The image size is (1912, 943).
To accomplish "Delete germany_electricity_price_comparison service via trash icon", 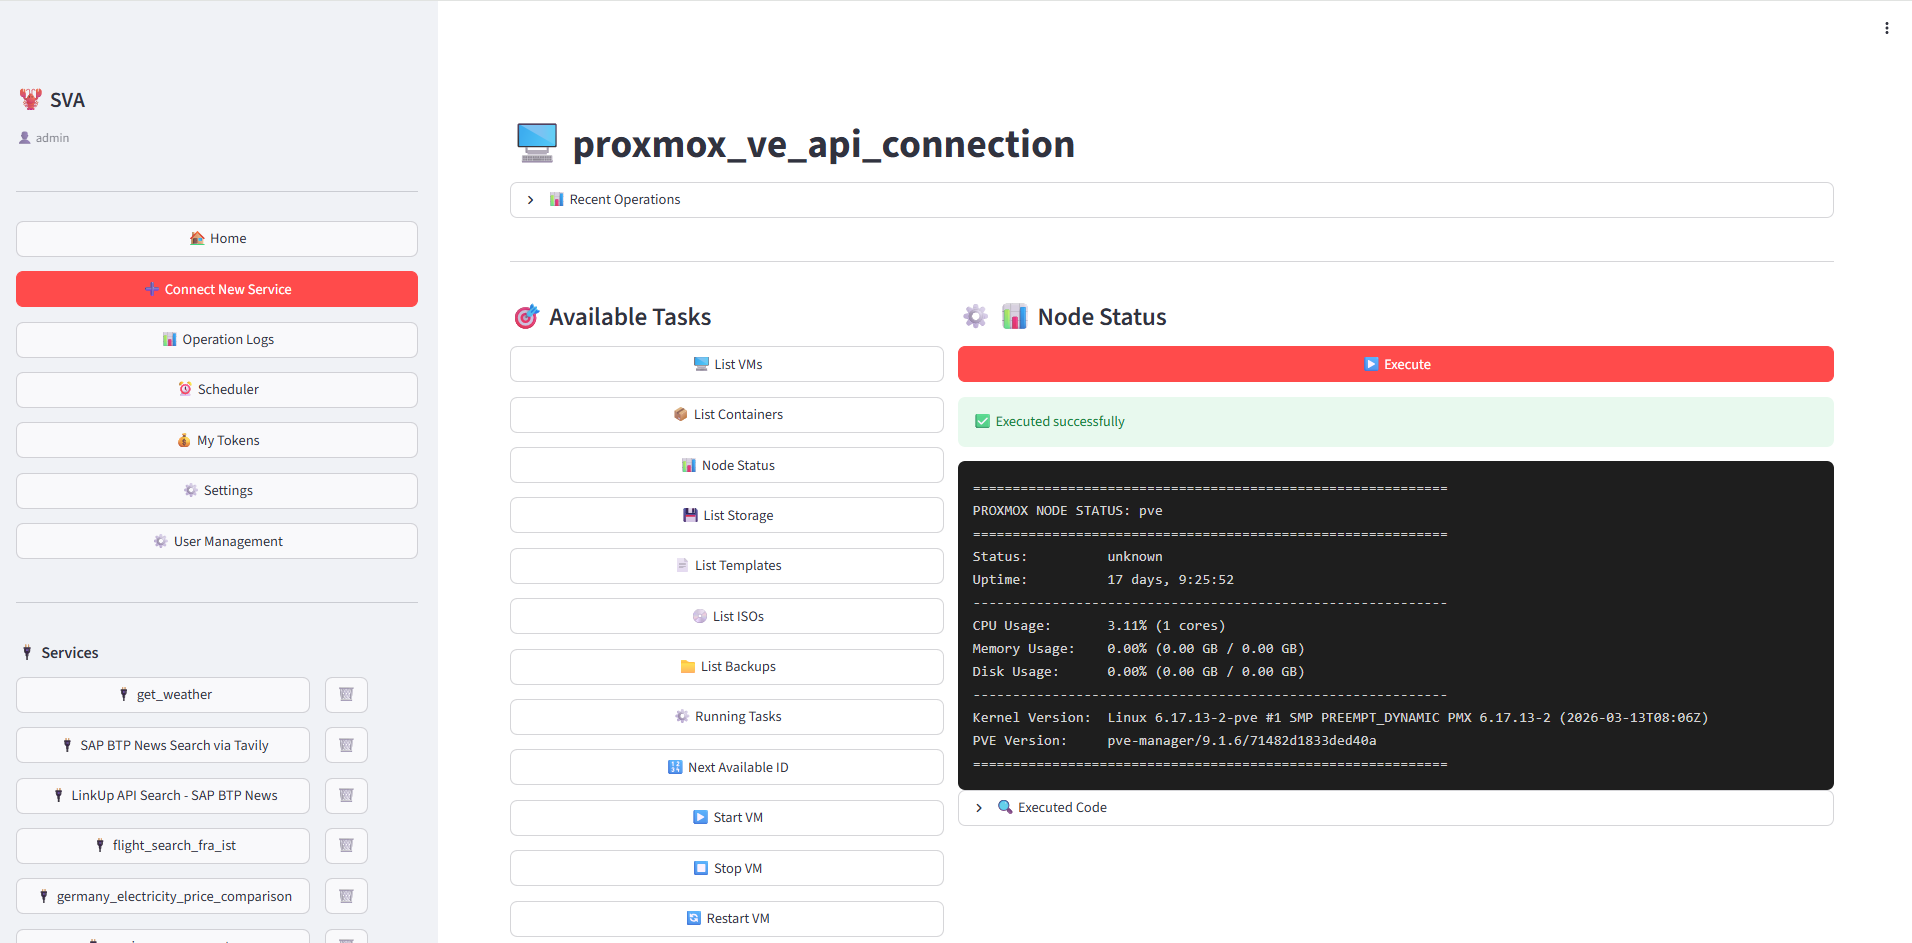I will (x=346, y=896).
